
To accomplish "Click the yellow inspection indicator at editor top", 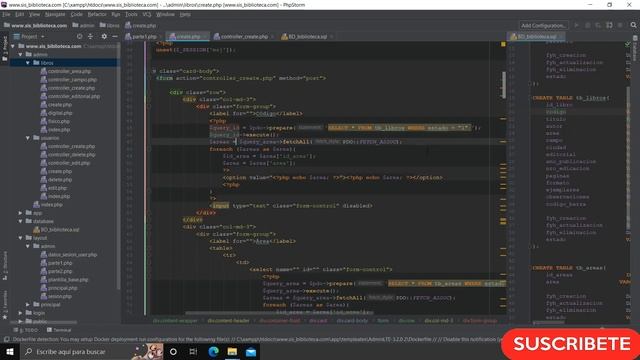I will coord(503,44).
